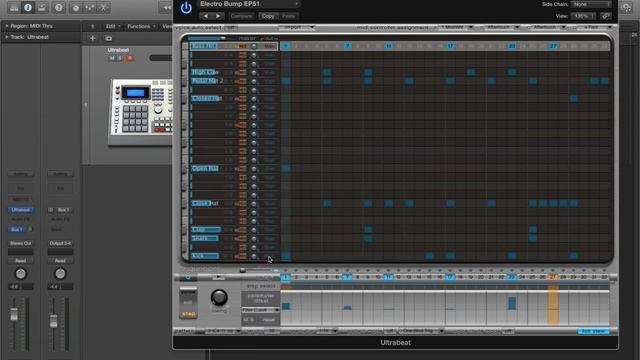The height and width of the screenshot is (360, 640).
Task: Adjust the swing knob
Action: [219, 298]
